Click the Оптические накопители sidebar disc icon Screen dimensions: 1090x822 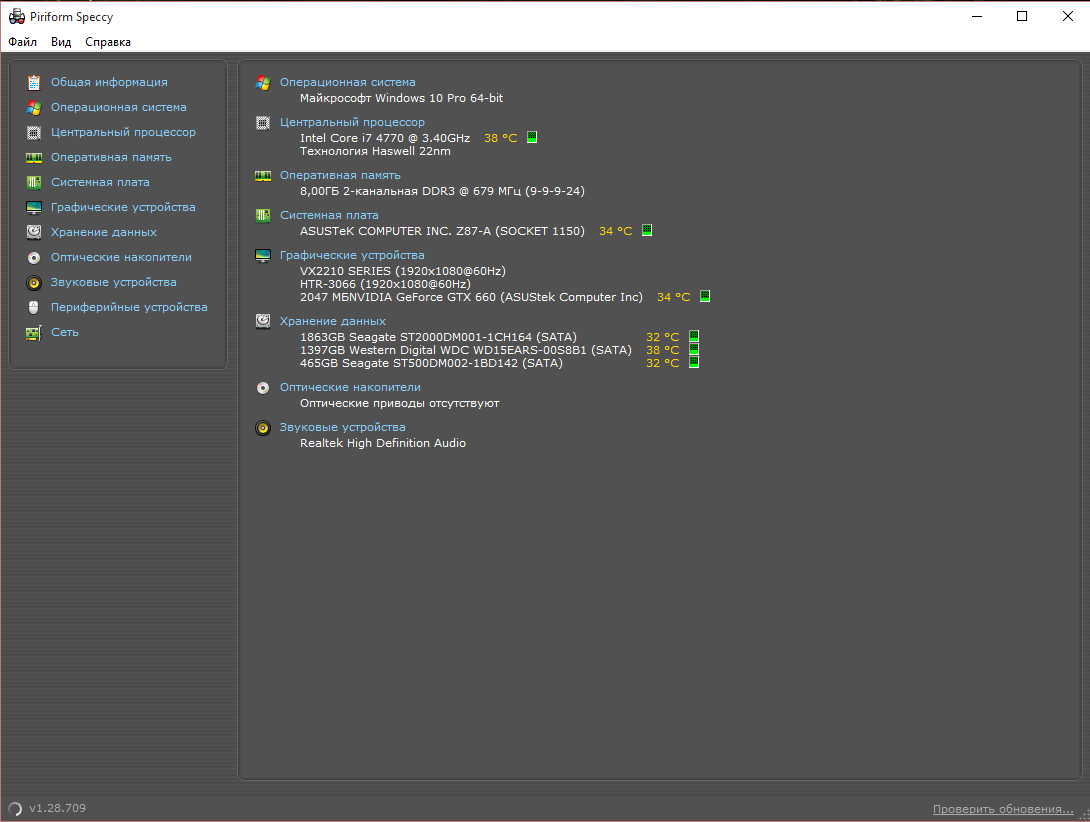33,258
